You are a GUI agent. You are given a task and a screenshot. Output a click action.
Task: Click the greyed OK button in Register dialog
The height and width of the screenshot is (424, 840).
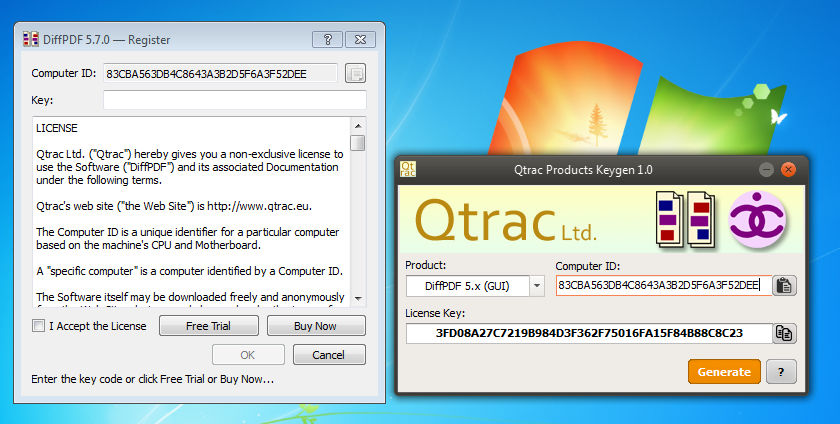pyautogui.click(x=248, y=355)
